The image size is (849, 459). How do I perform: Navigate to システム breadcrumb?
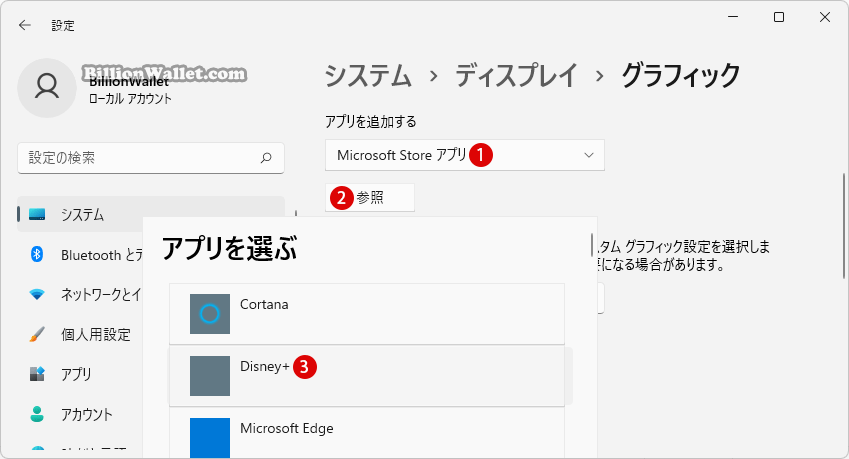[368, 75]
